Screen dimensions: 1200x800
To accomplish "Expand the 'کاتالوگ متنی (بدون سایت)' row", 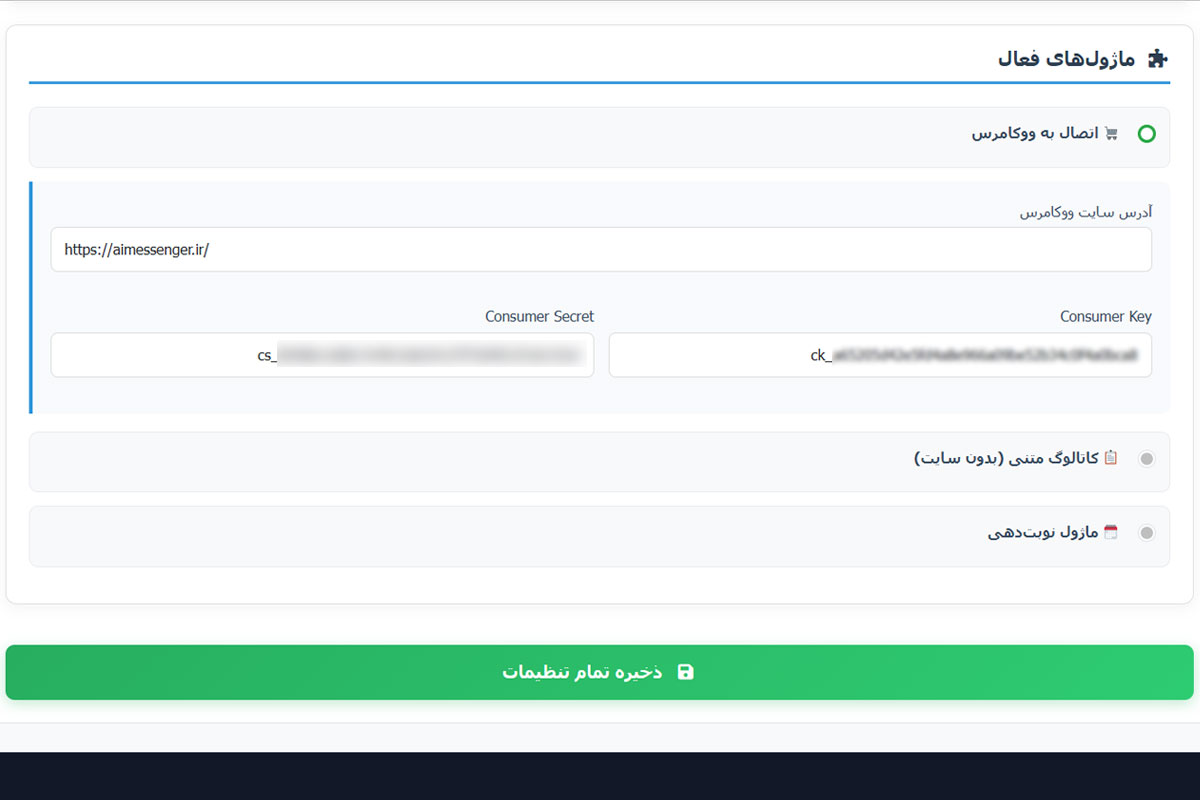I will [x=599, y=462].
